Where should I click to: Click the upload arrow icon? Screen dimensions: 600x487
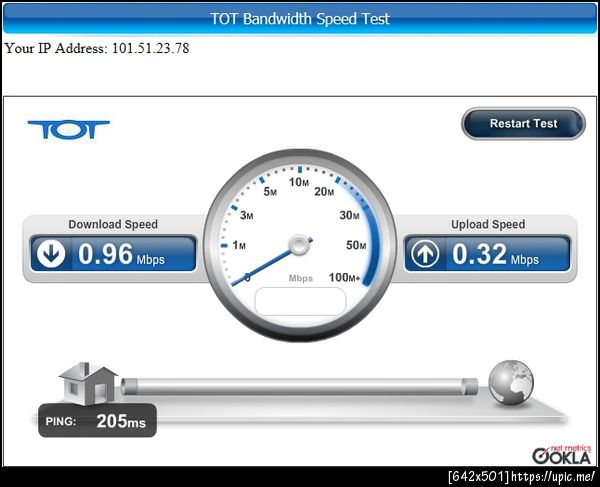tap(425, 254)
